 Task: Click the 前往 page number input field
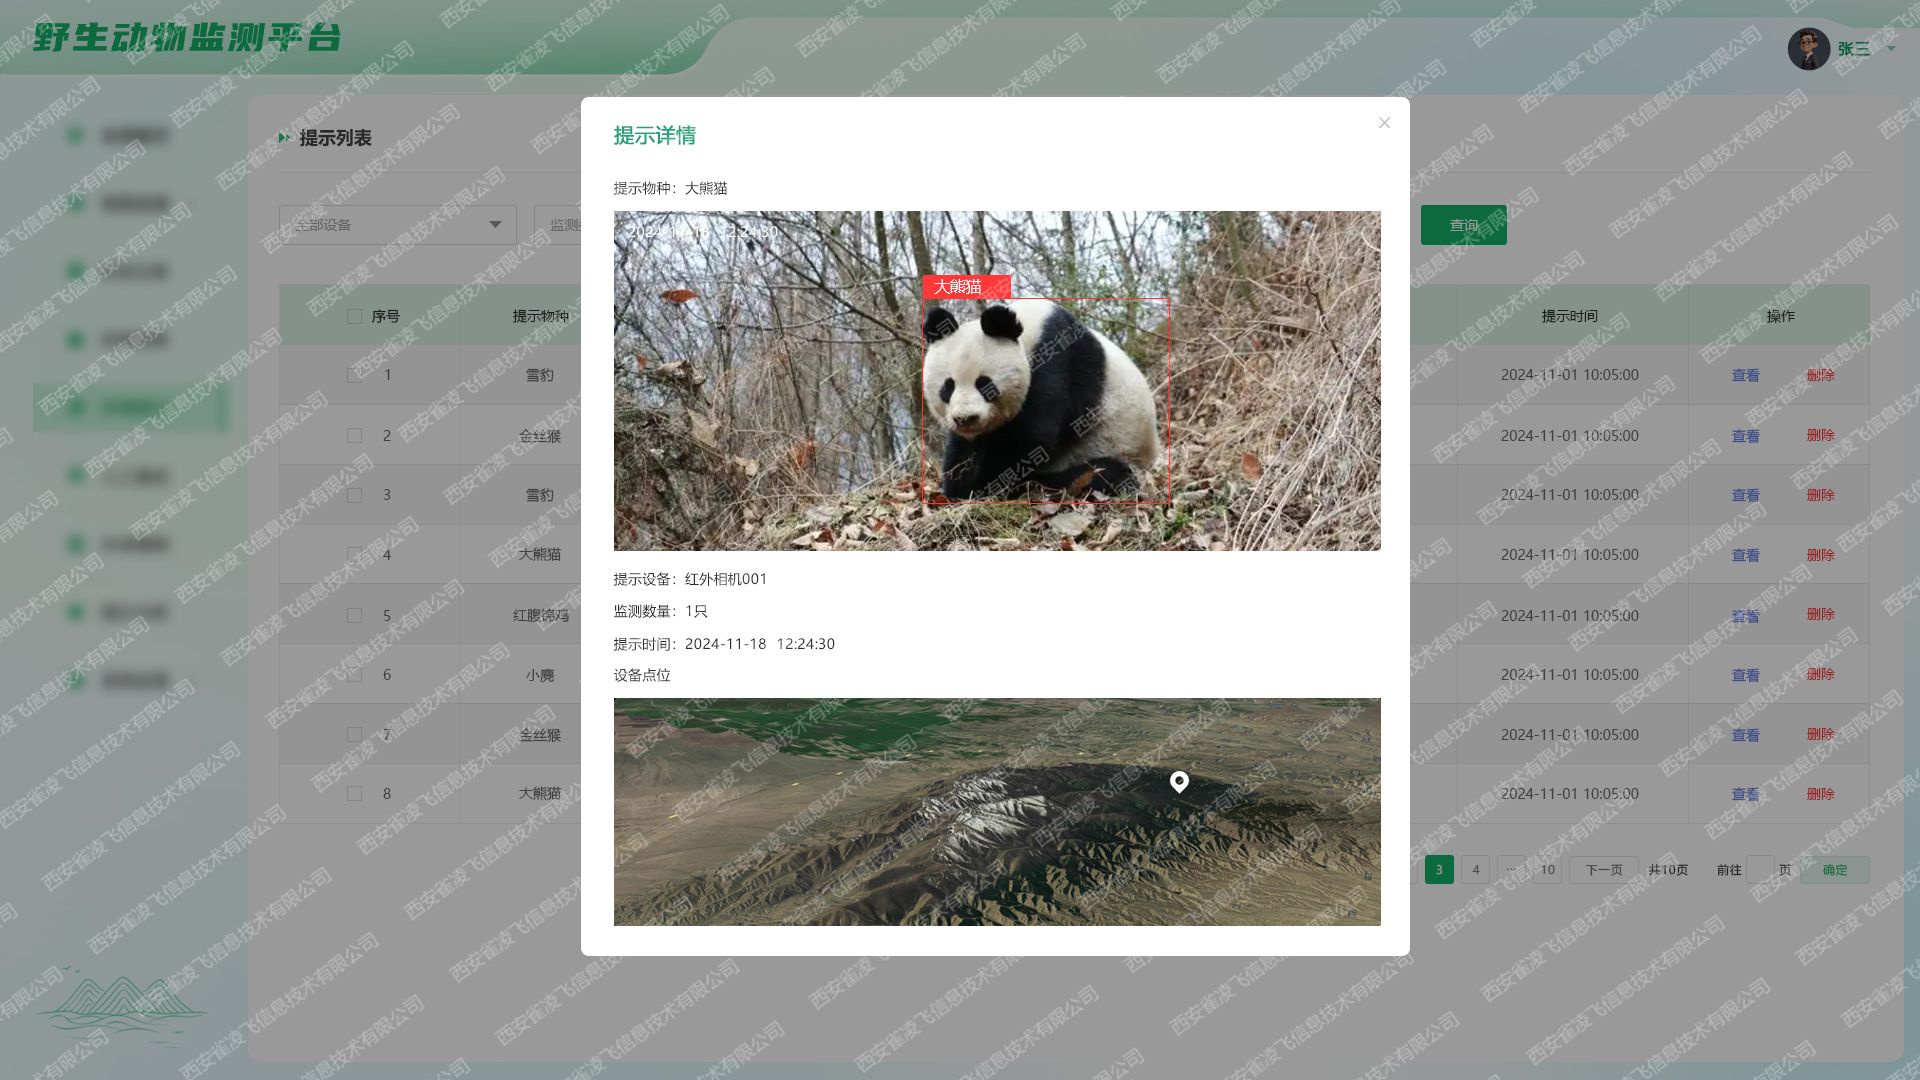point(1760,870)
